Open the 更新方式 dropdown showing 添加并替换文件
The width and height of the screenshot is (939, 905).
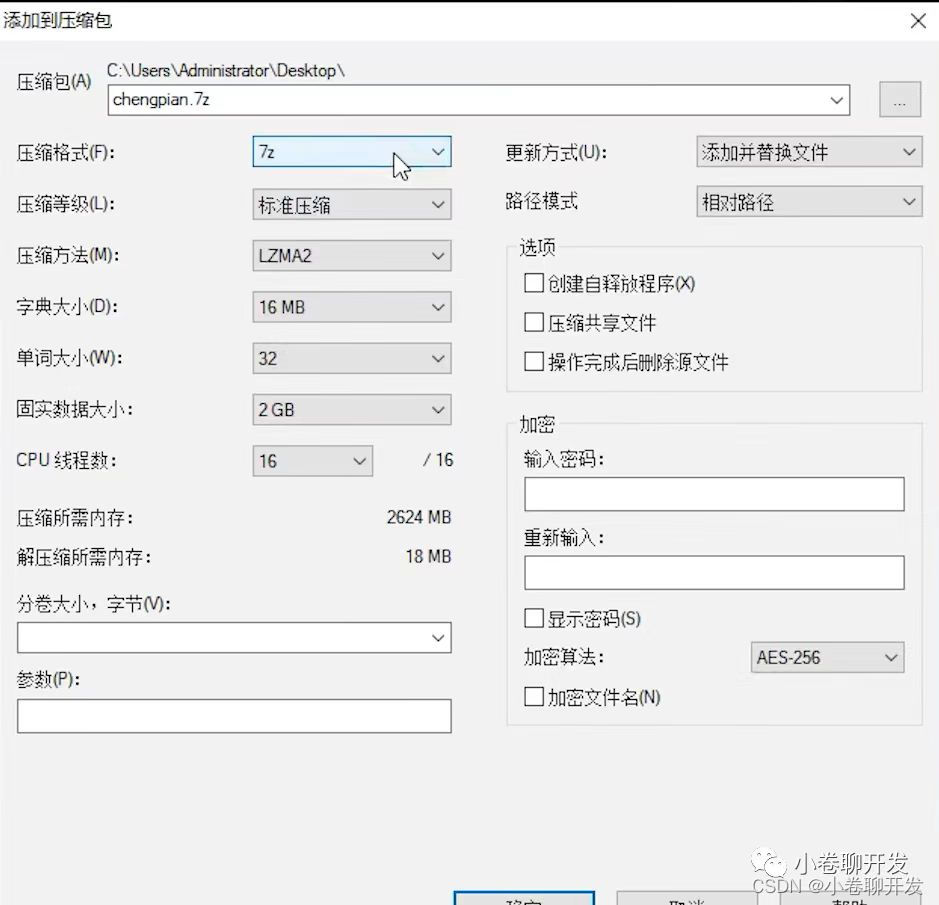click(809, 152)
